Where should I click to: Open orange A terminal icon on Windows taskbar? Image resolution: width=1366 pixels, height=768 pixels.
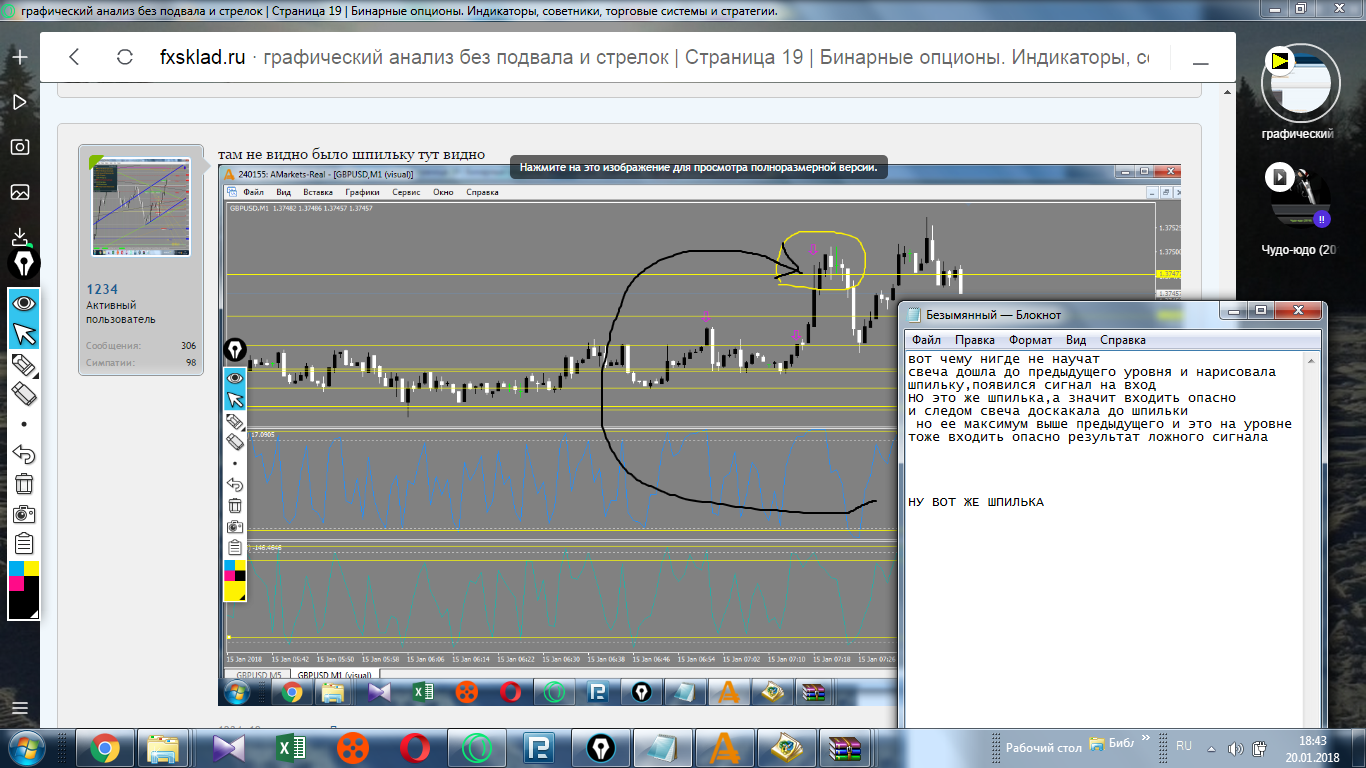coord(724,748)
